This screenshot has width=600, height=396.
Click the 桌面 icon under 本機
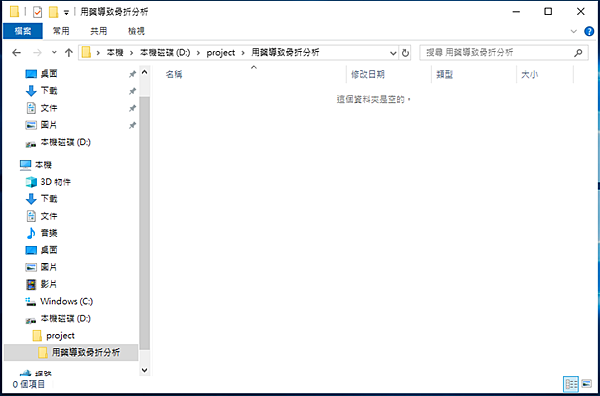[x=31, y=250]
